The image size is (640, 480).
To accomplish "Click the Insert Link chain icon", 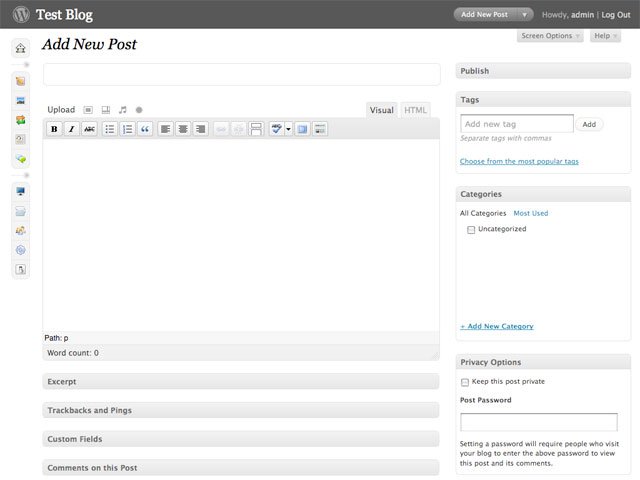I will [x=221, y=129].
